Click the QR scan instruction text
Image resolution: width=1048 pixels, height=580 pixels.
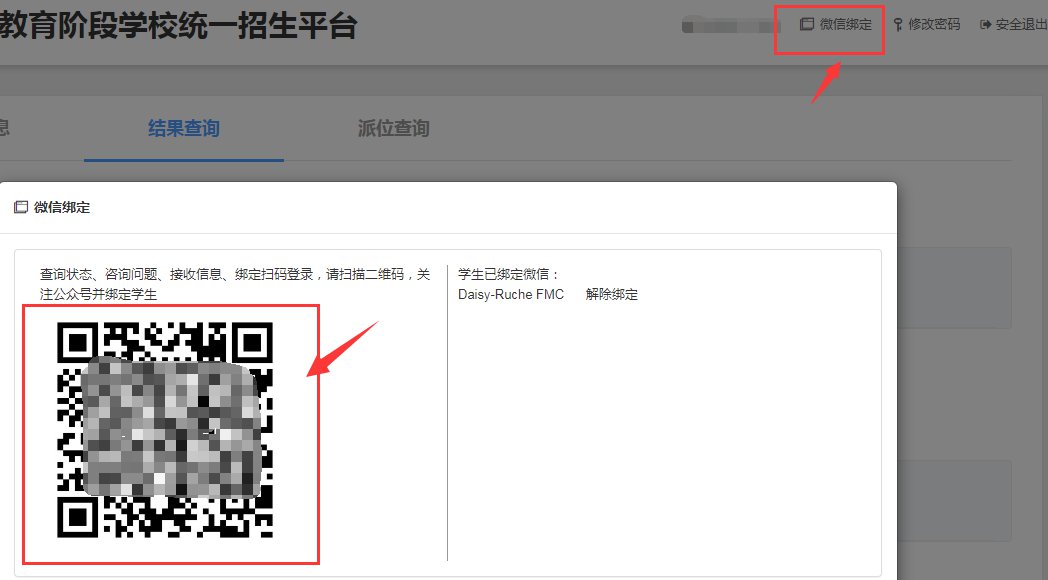pyautogui.click(x=235, y=284)
